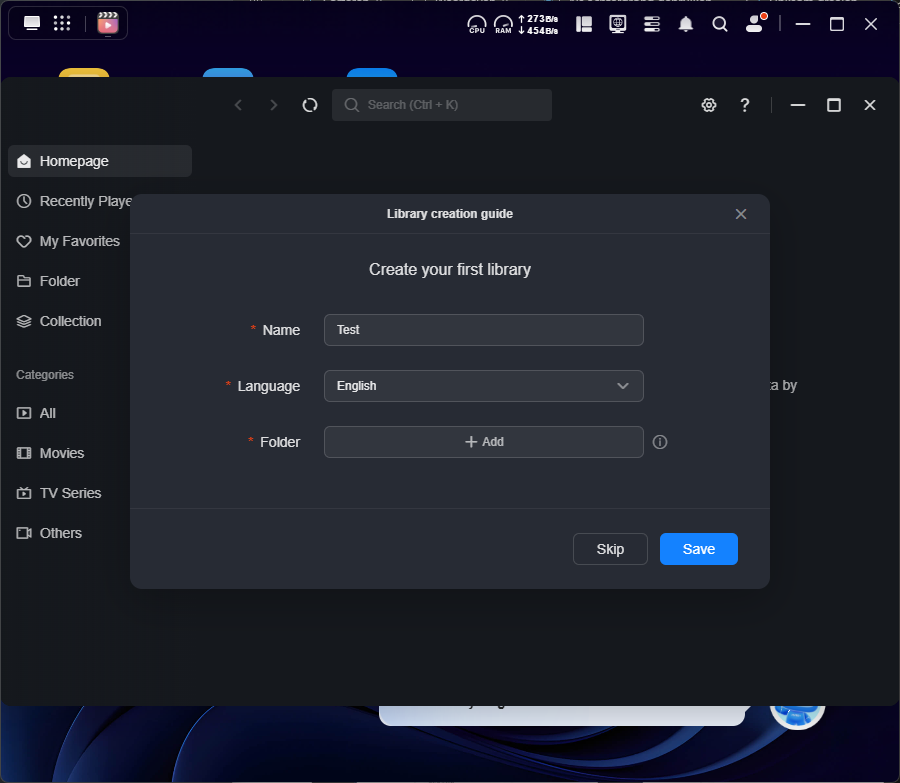Click the Name input field
This screenshot has height=783, width=900.
click(x=483, y=330)
